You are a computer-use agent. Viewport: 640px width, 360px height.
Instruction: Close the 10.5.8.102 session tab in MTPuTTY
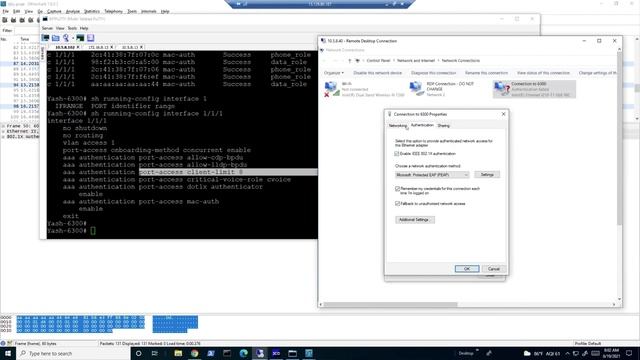(78, 47)
